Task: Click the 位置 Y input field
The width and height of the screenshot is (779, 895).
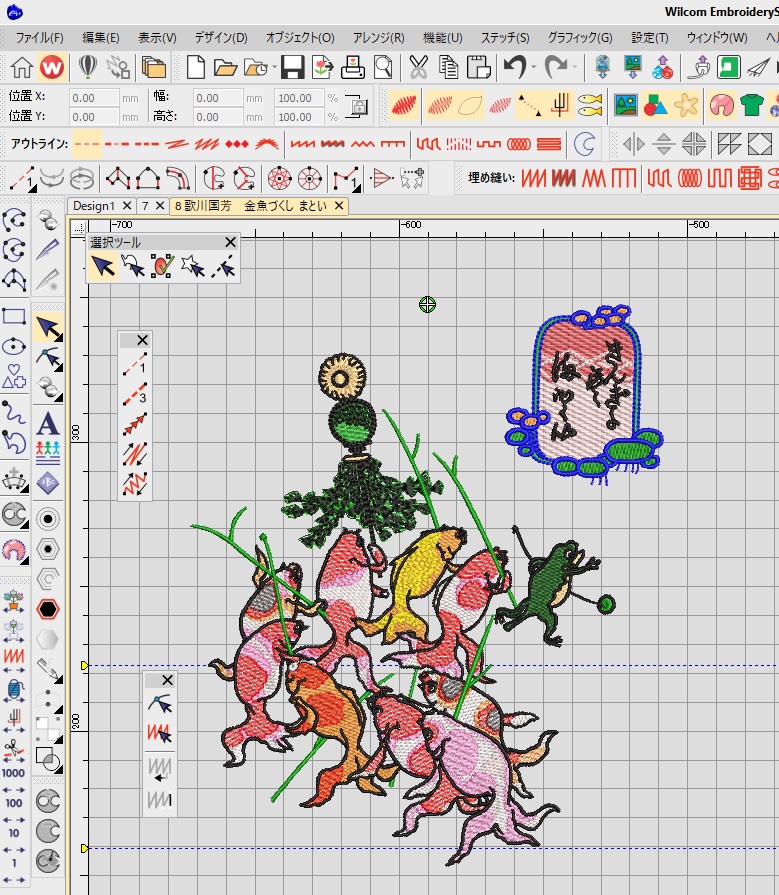Action: pos(94,116)
